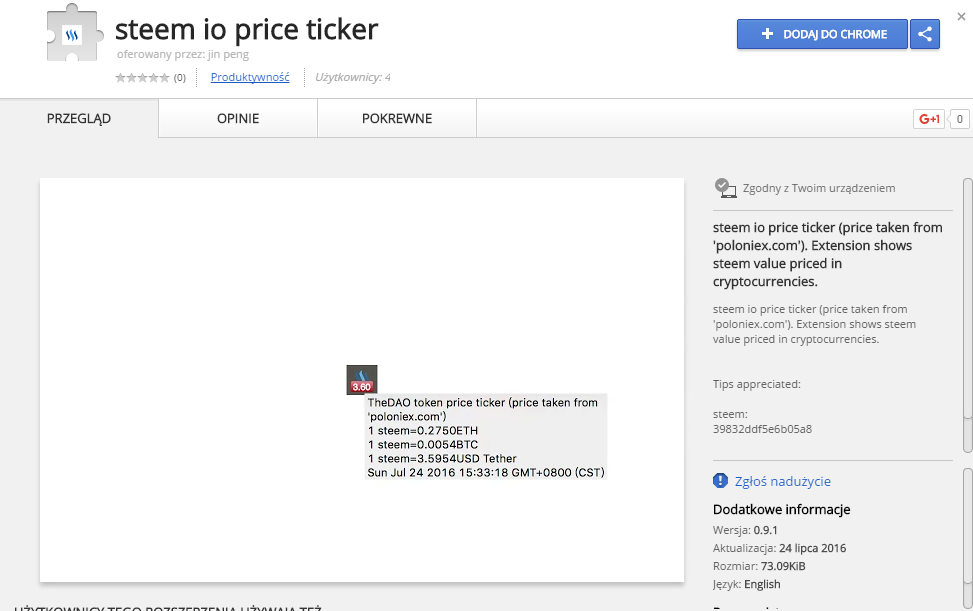The image size is (973, 611).
Task: Click the device compatibility check icon
Action: [x=725, y=188]
